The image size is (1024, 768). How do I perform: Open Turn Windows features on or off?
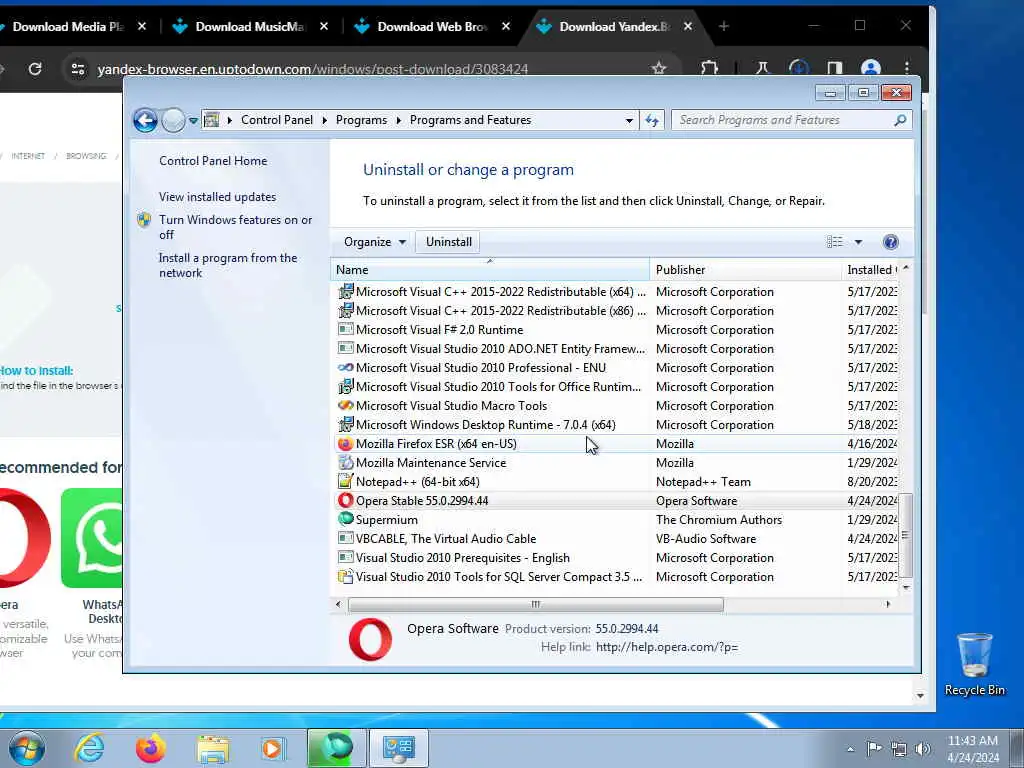click(x=235, y=227)
